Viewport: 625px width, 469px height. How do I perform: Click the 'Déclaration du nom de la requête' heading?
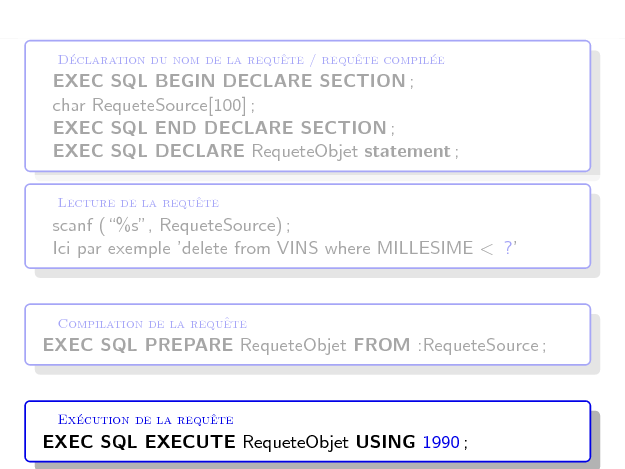pyautogui.click(x=251, y=60)
